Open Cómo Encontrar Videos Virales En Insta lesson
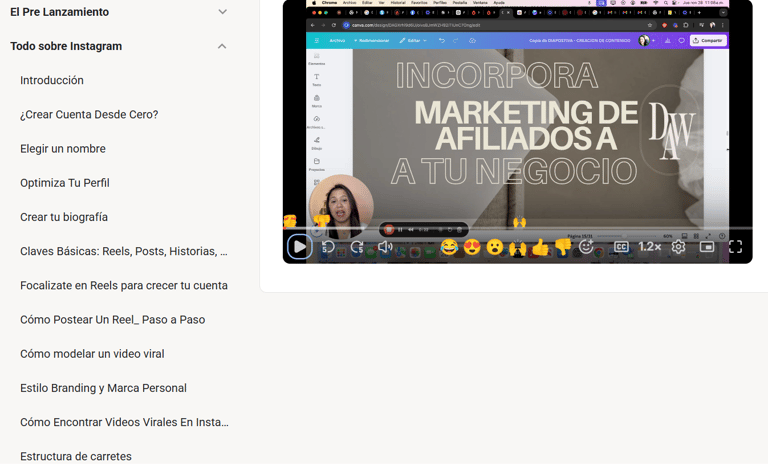Image resolution: width=768 pixels, height=464 pixels. tap(124, 422)
